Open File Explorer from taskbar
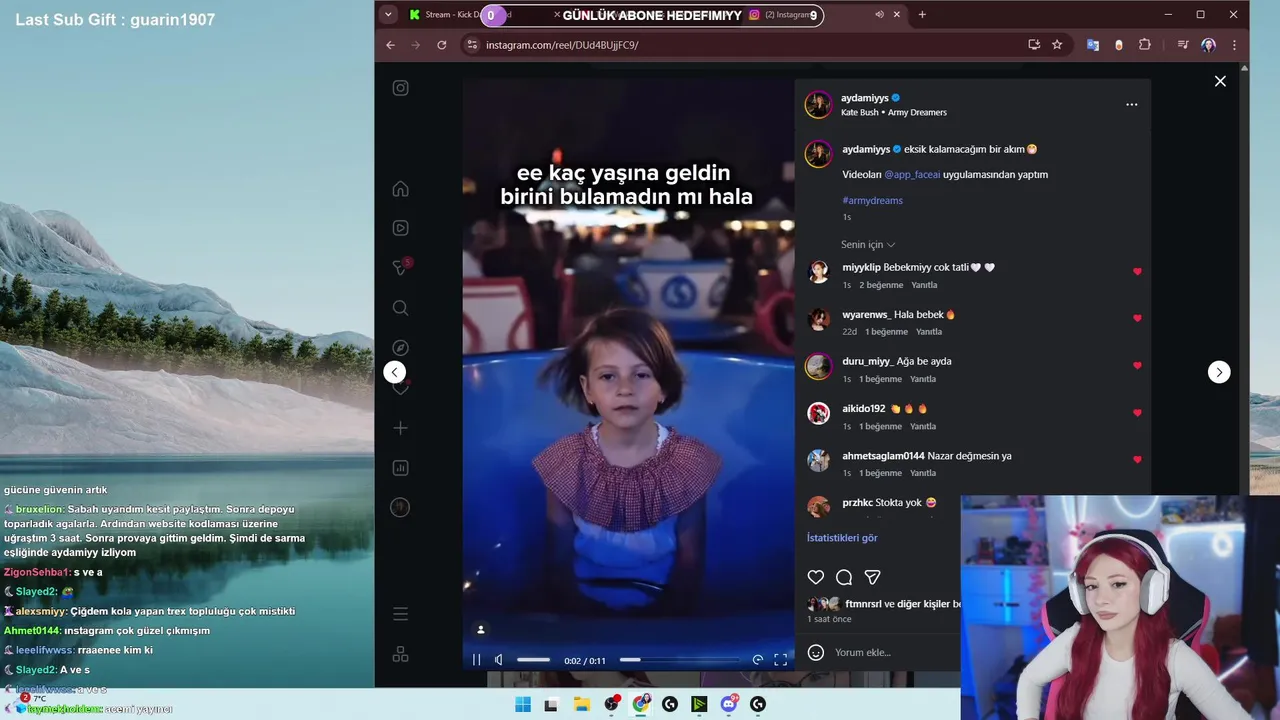Viewport: 1280px width, 720px height. click(x=581, y=704)
